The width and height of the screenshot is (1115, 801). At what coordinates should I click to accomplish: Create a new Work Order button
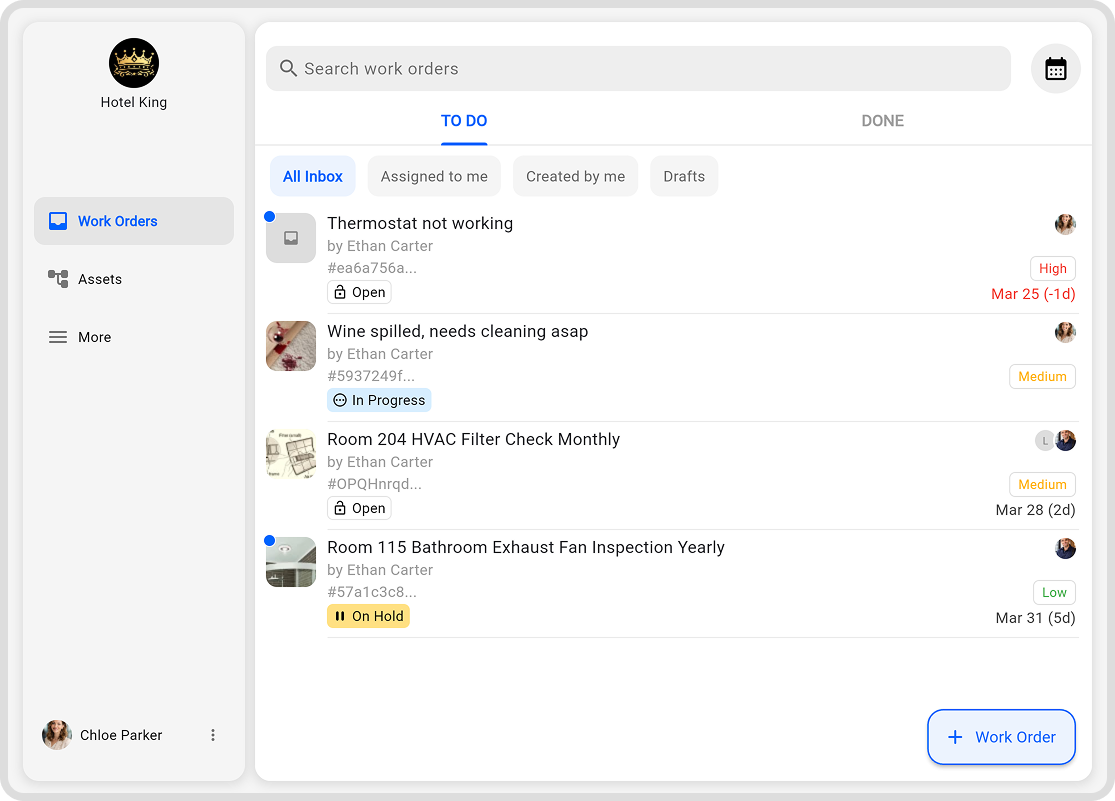click(x=1001, y=737)
